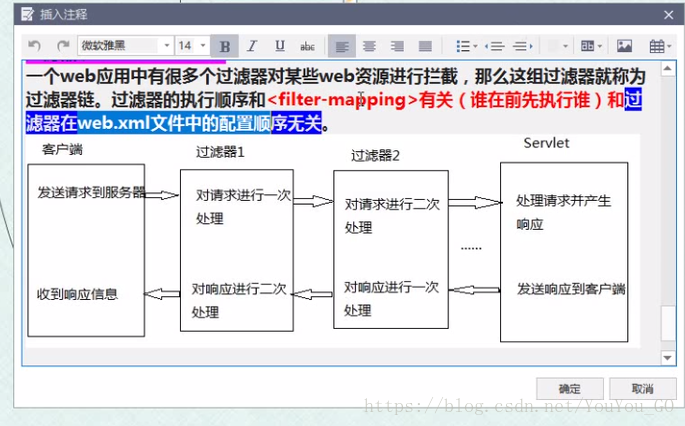This screenshot has height=426, width=685.
Task: Click the insert image icon
Action: 624,46
